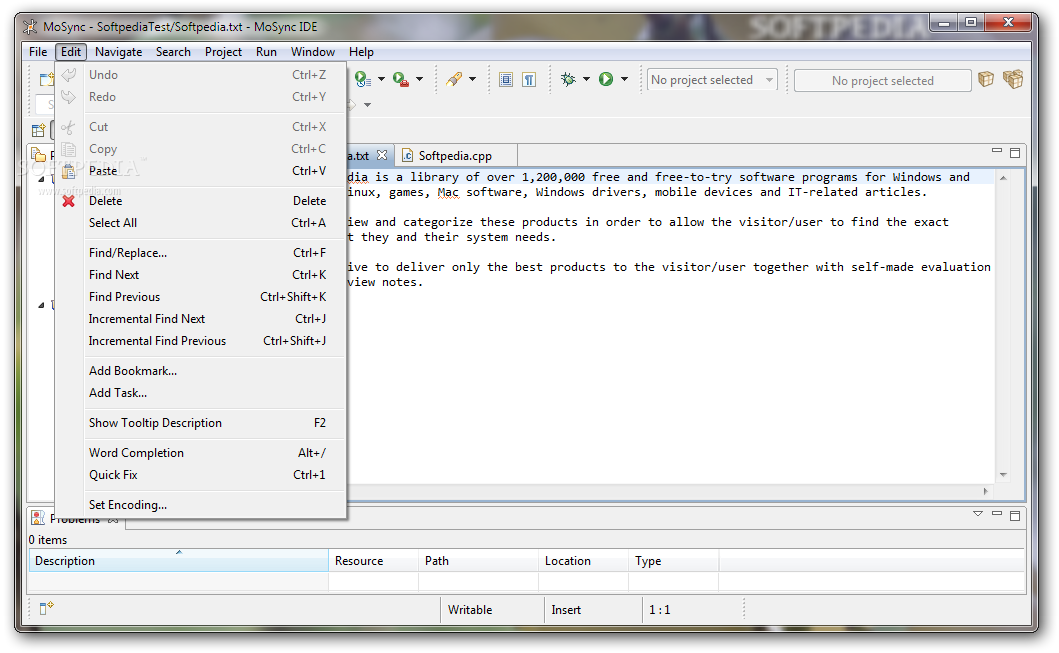Collapse the first project tree node
This screenshot has width=1059, height=653.
(x=41, y=179)
